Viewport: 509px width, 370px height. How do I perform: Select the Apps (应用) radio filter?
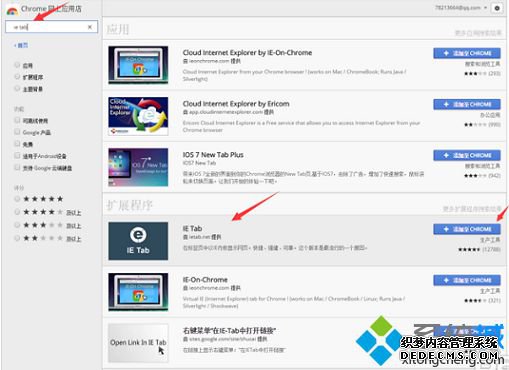[17, 65]
